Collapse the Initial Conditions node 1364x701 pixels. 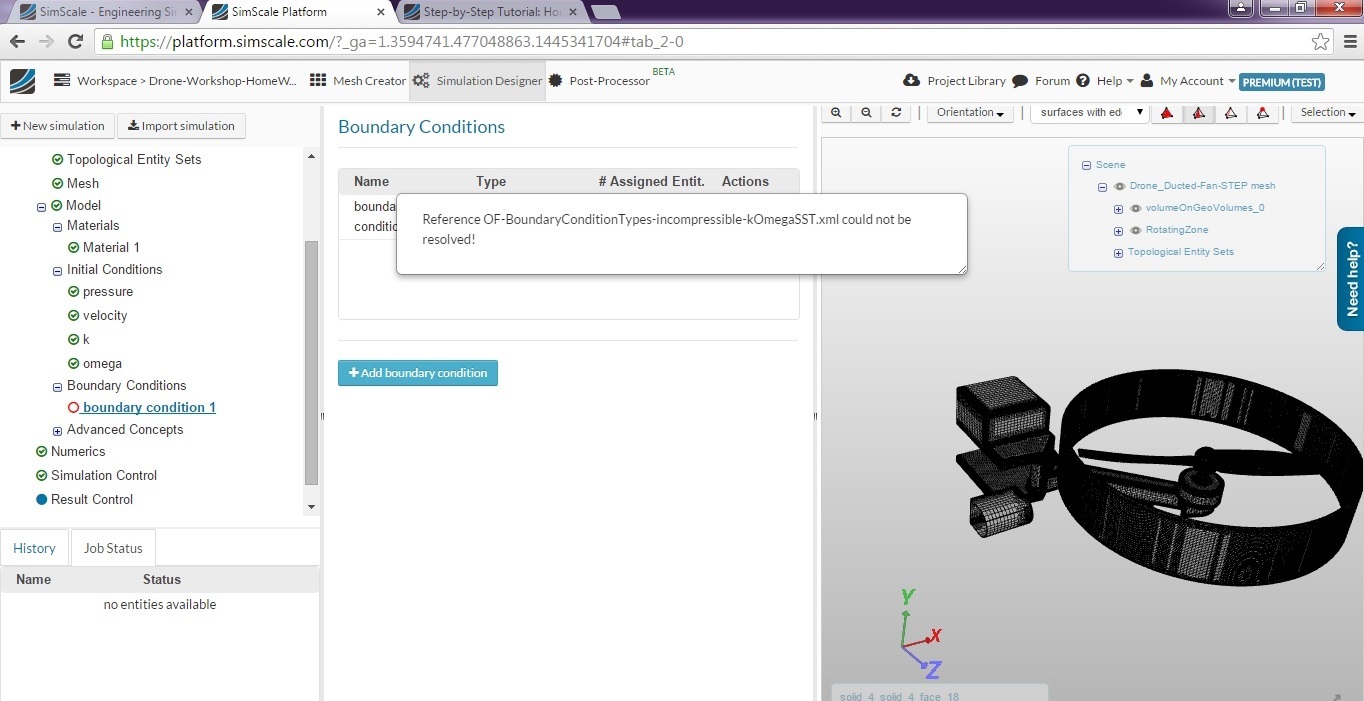[x=57, y=271]
